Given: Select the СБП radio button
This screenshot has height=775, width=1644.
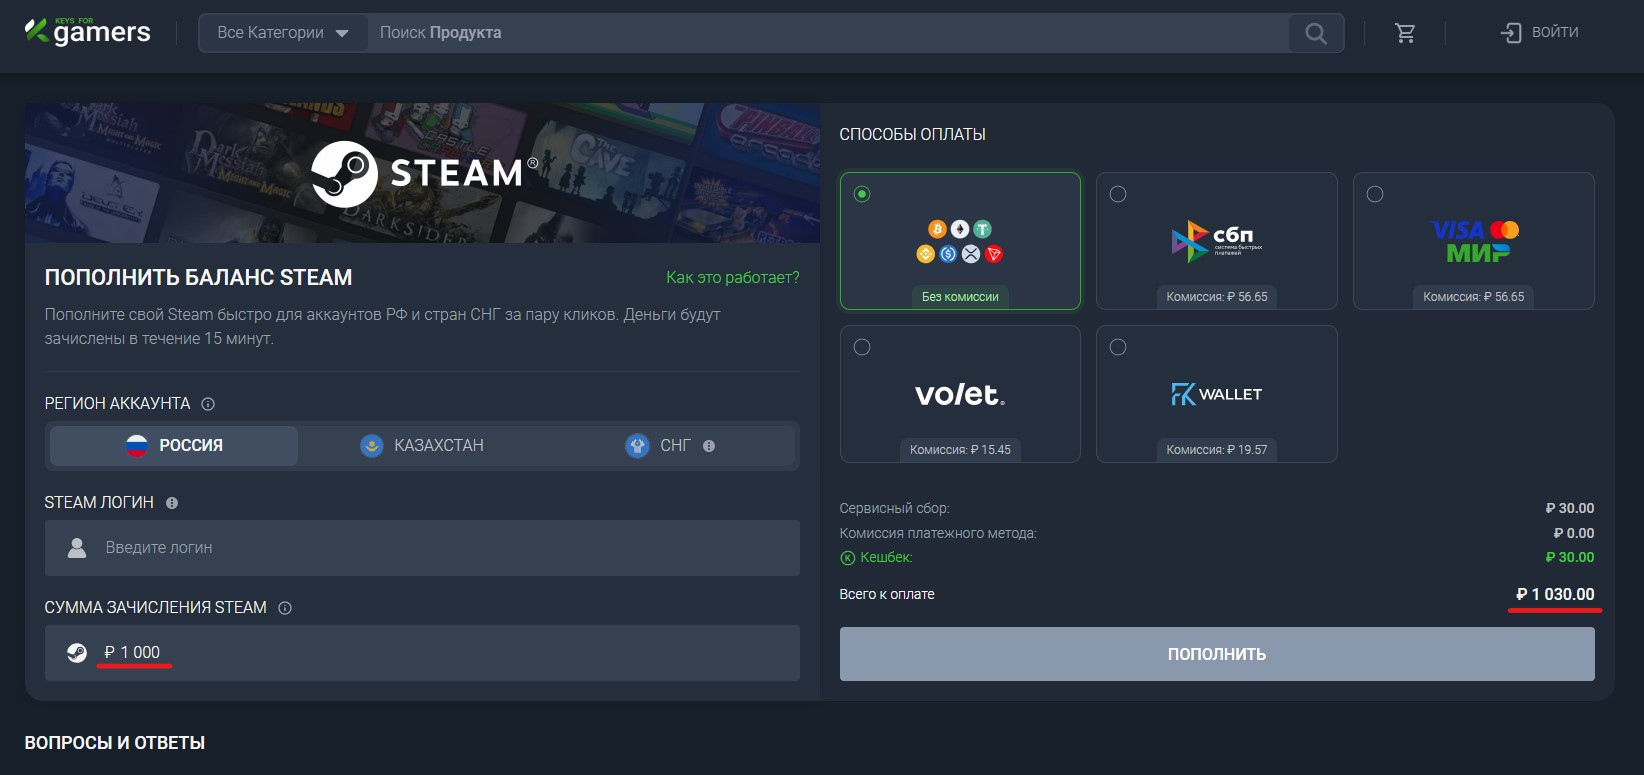Looking at the screenshot, I should click(x=1118, y=194).
